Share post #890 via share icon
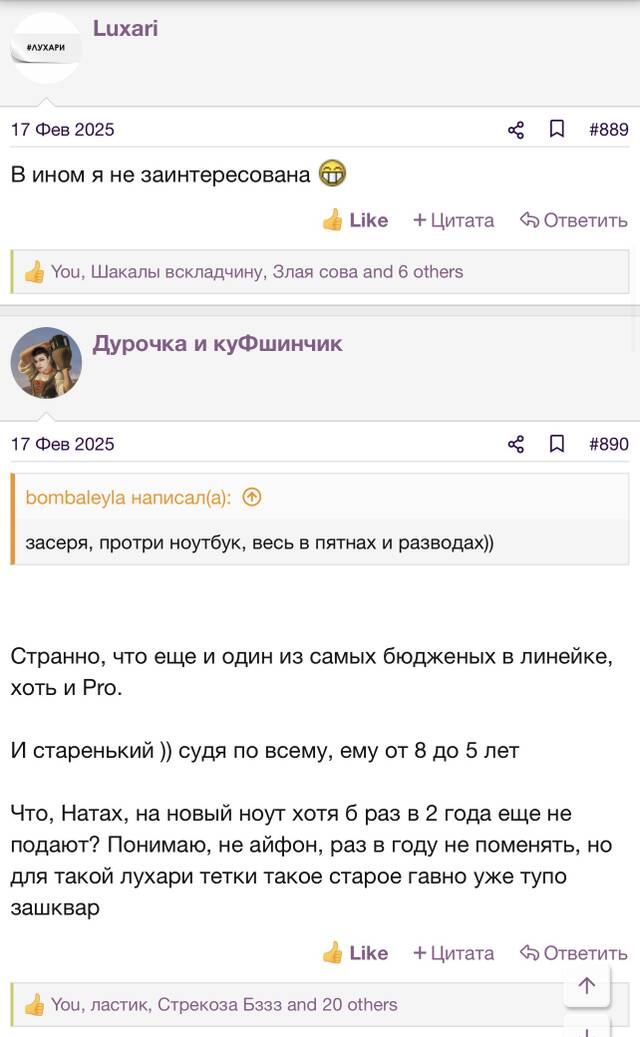 pyautogui.click(x=516, y=444)
